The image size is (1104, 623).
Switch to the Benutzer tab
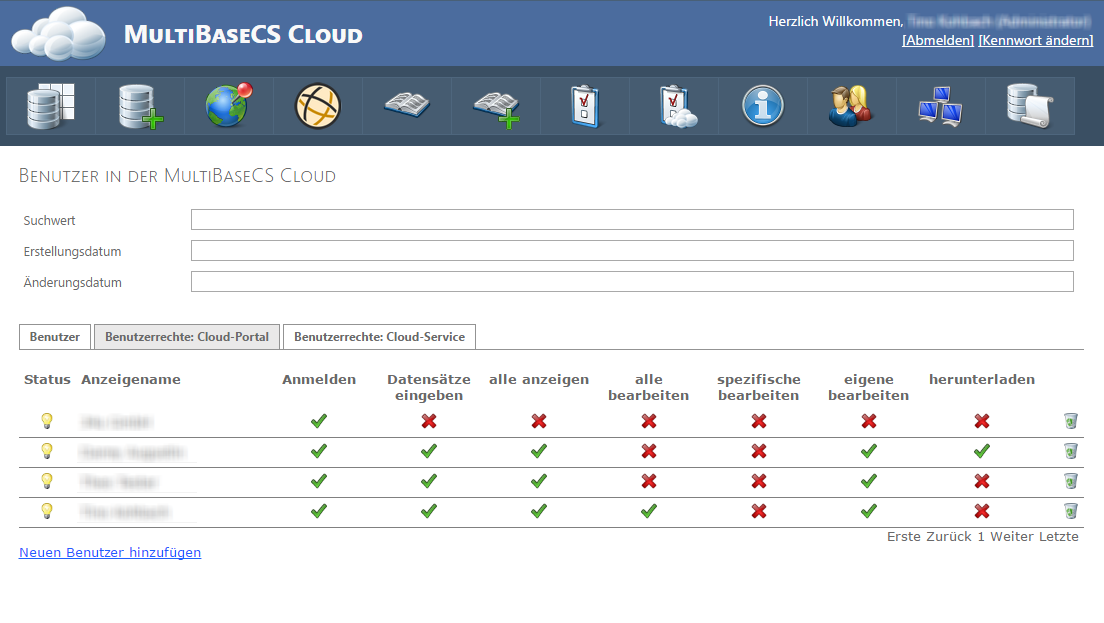pos(55,336)
